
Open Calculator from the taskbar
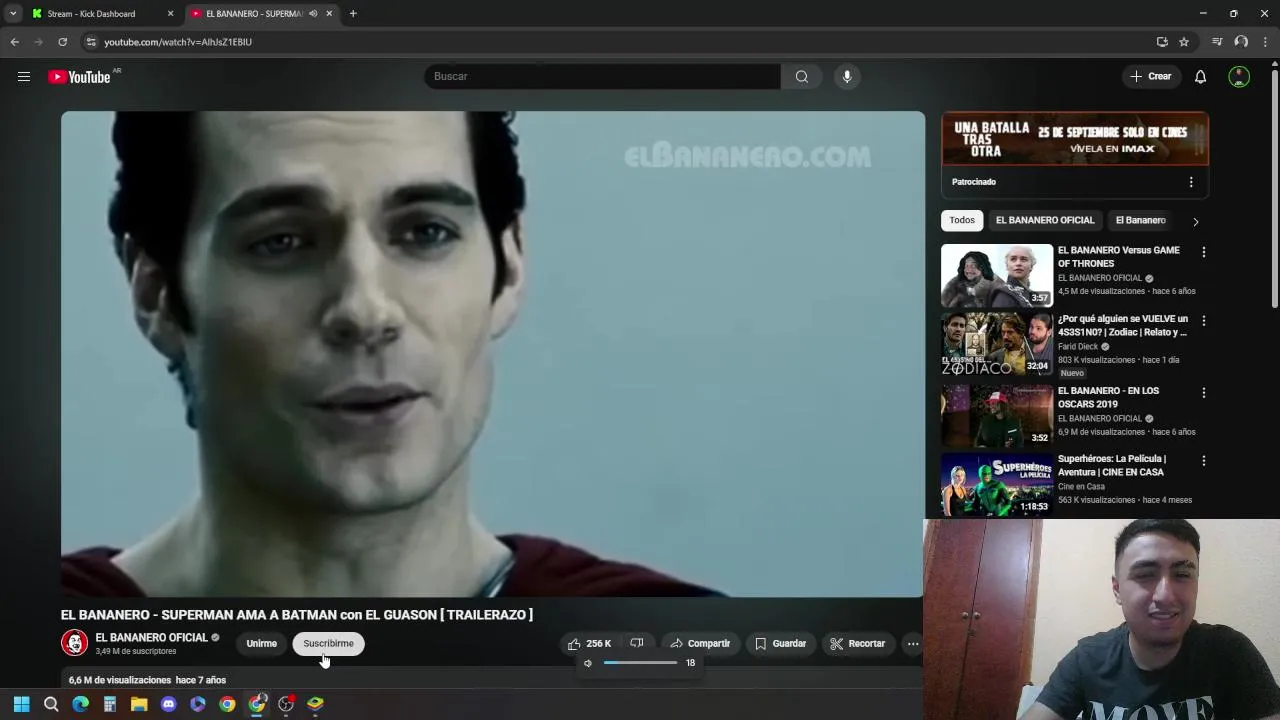point(110,704)
